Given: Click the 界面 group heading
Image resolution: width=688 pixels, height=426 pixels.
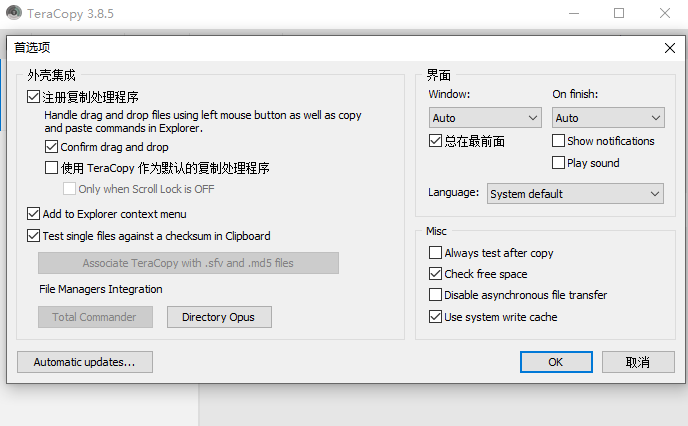Looking at the screenshot, I should (x=438, y=75).
